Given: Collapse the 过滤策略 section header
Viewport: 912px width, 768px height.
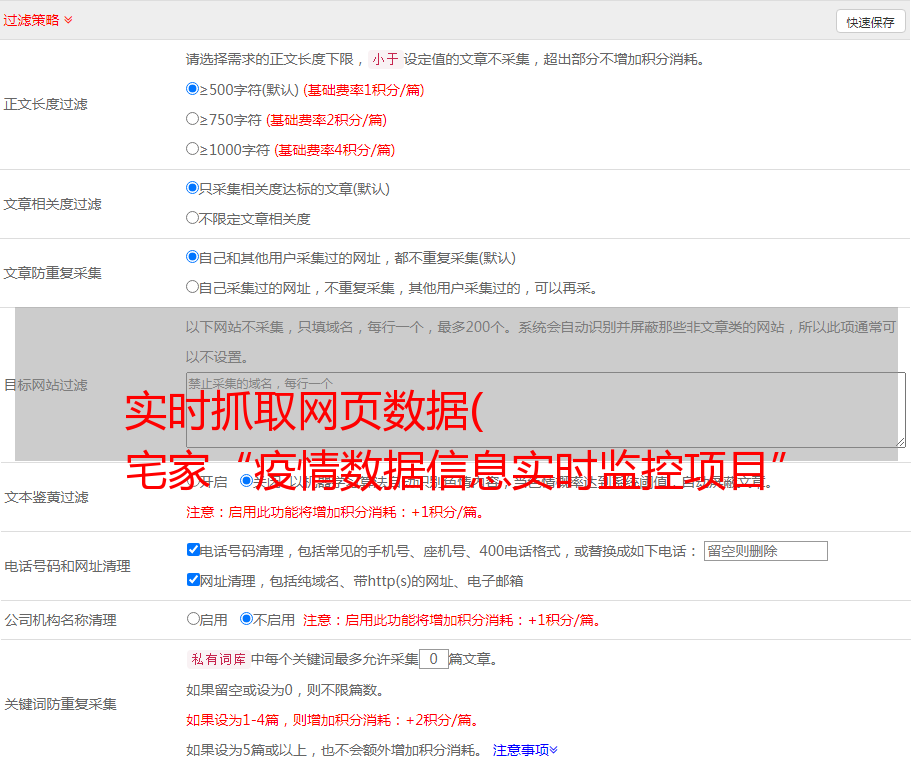Looking at the screenshot, I should coord(38,20).
